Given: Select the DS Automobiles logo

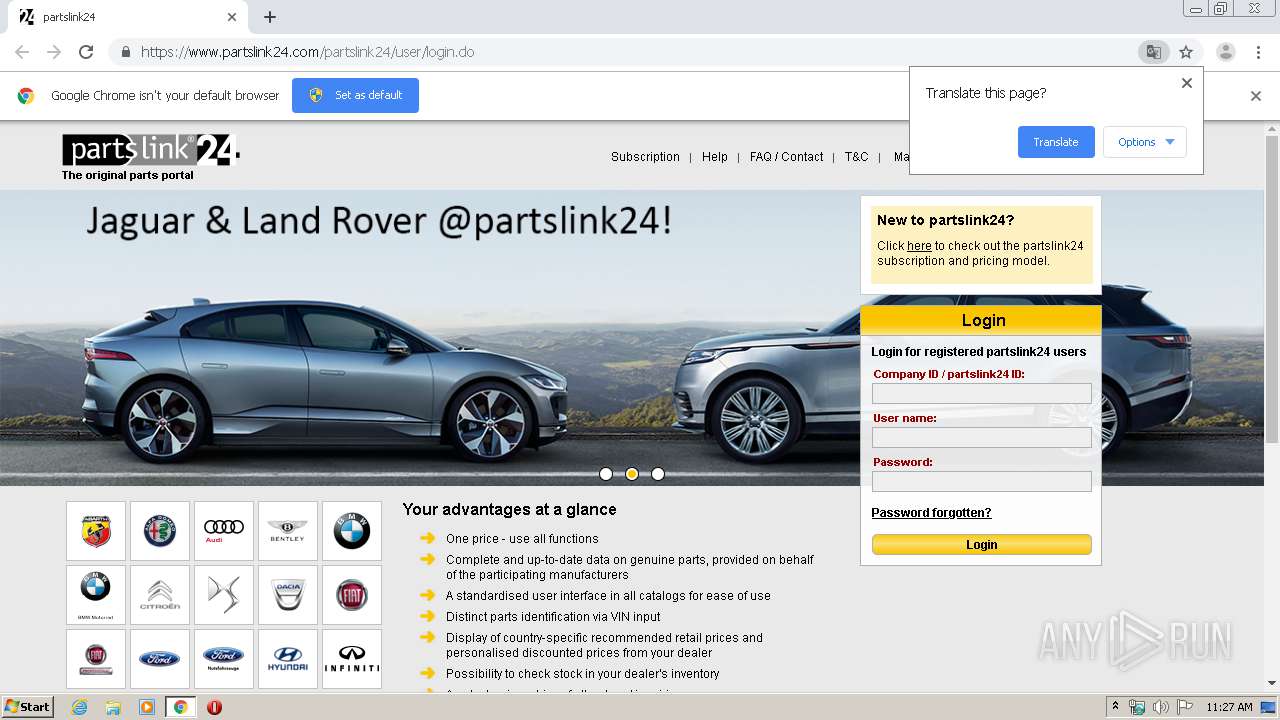Looking at the screenshot, I should (x=224, y=595).
